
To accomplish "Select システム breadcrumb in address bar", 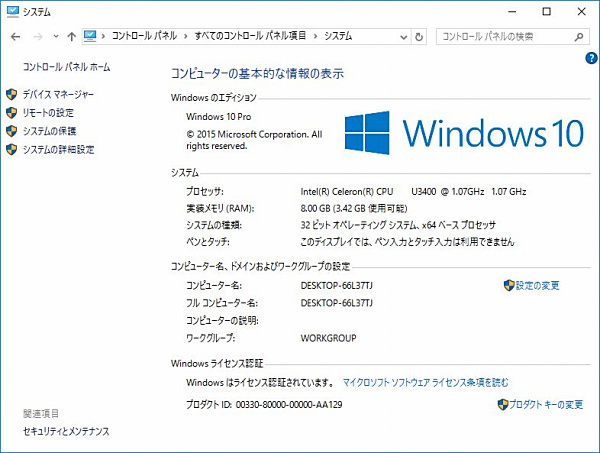I will click(338, 36).
